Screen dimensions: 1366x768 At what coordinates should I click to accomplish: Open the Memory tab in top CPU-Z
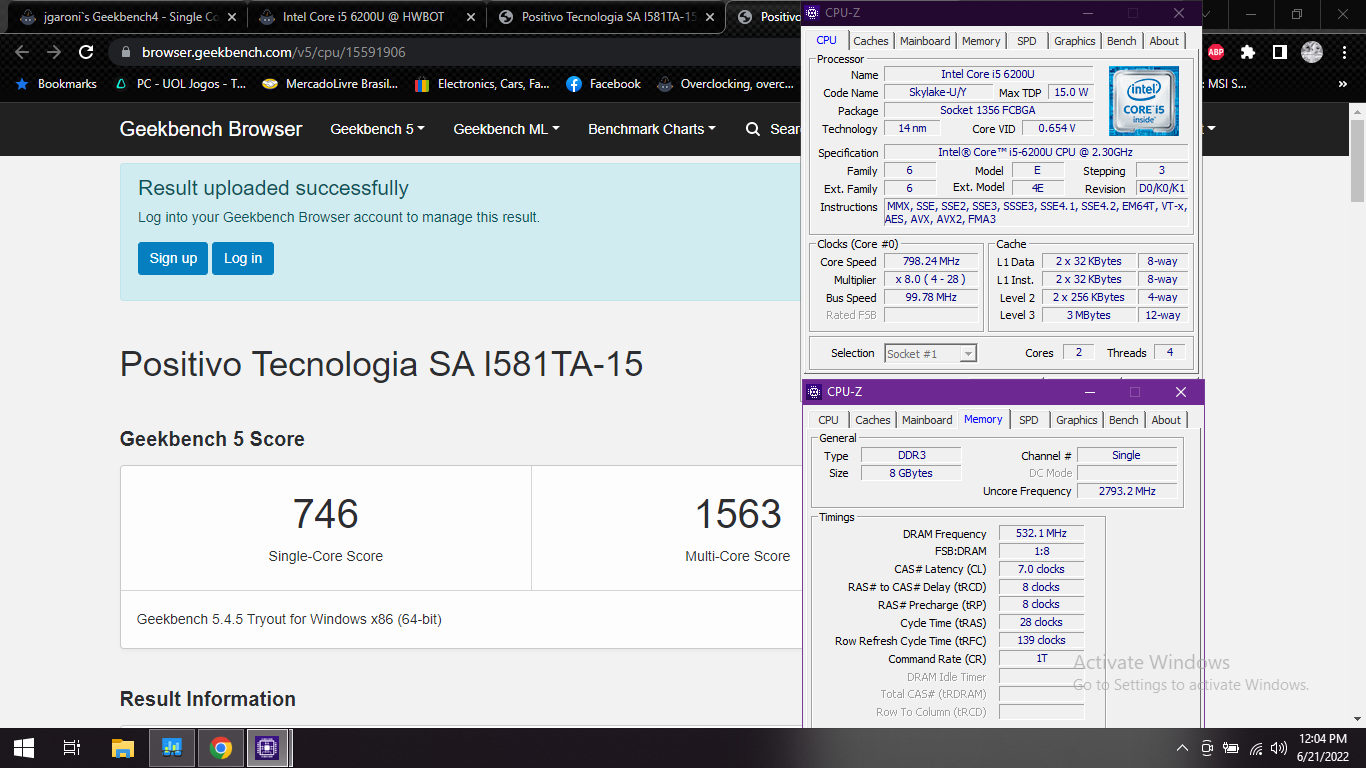[981, 41]
